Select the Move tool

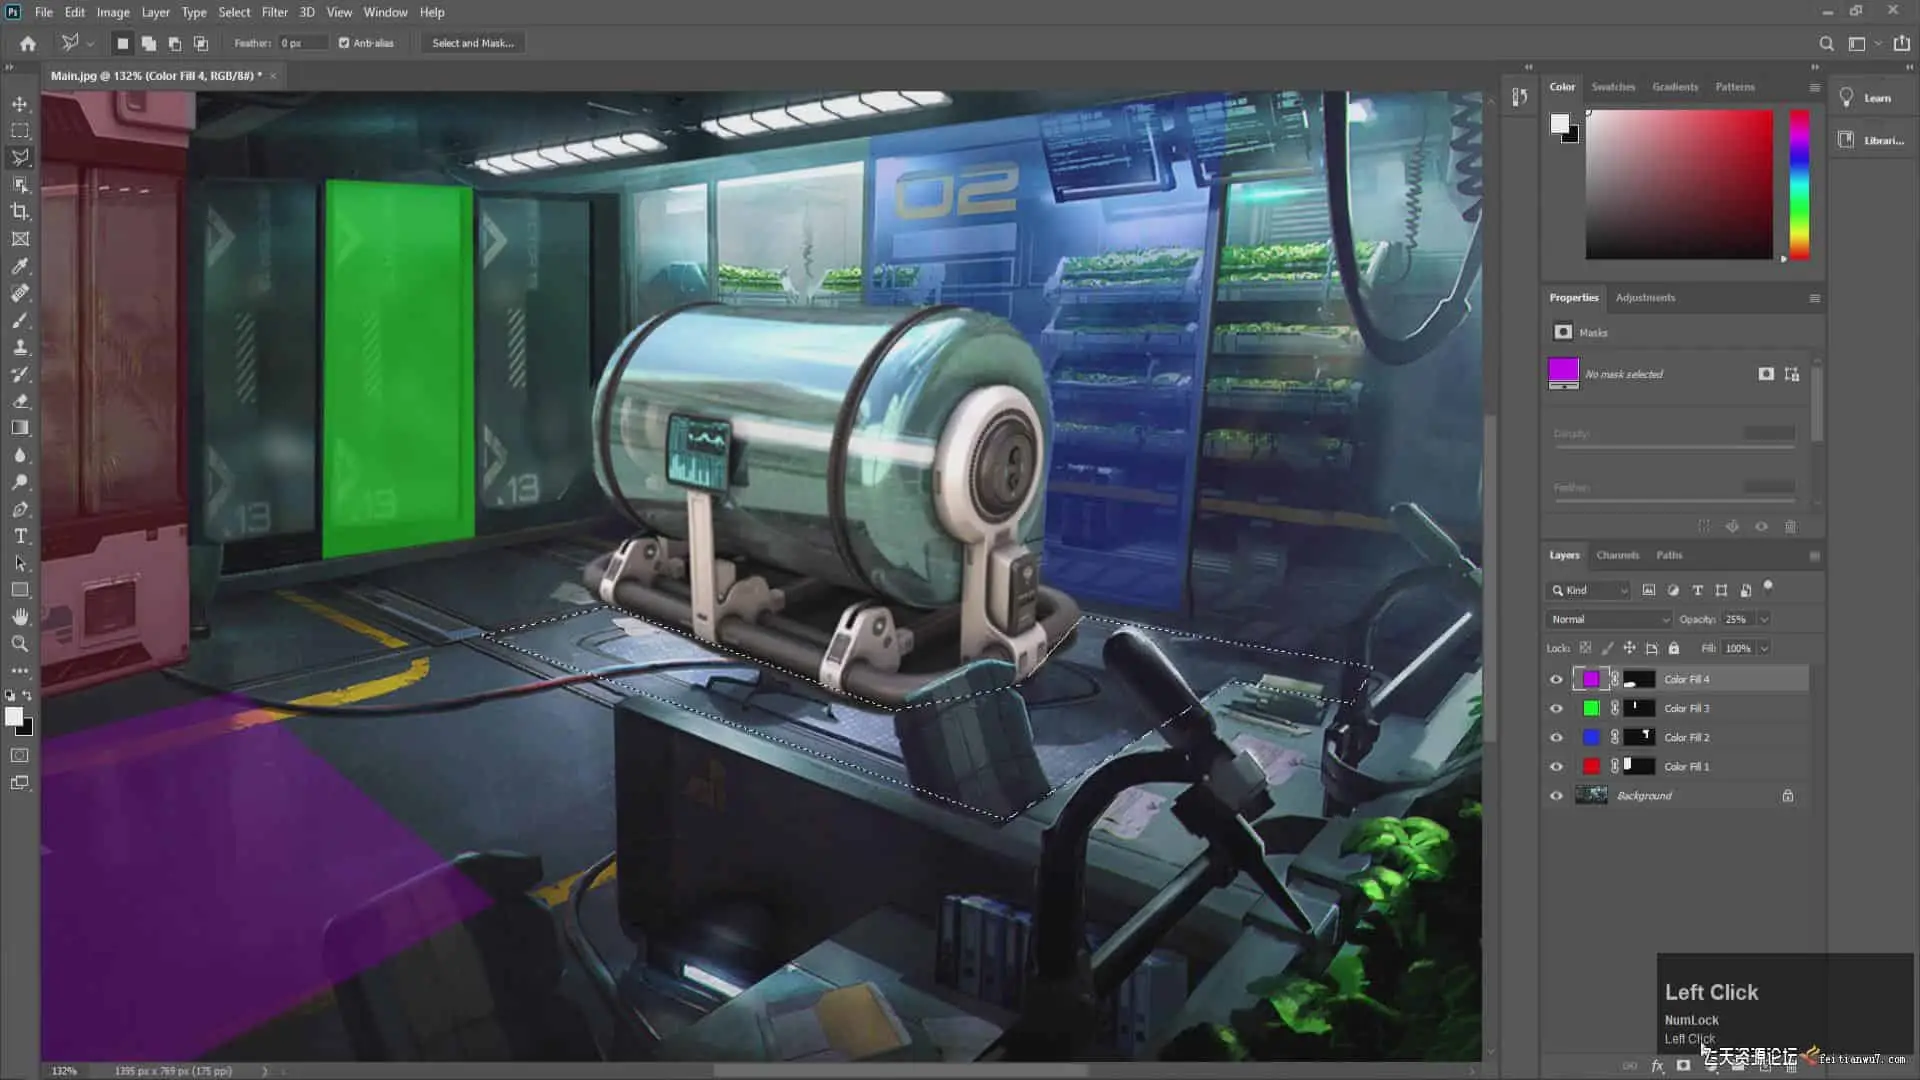(20, 104)
